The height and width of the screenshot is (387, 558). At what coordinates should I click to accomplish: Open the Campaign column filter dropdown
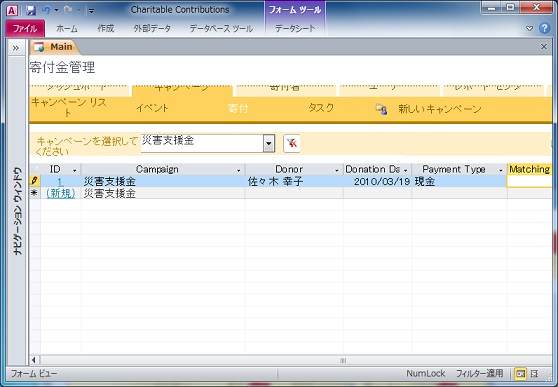pos(239,170)
